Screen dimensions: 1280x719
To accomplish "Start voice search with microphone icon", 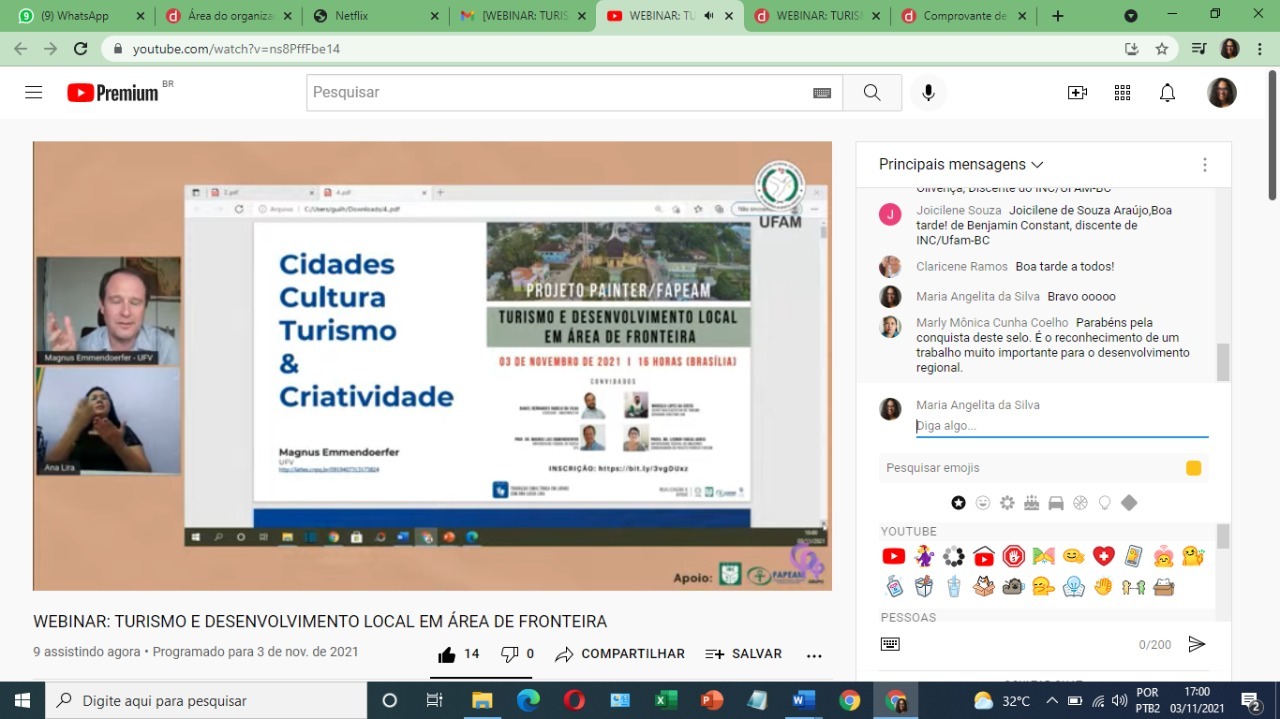I will (x=928, y=93).
